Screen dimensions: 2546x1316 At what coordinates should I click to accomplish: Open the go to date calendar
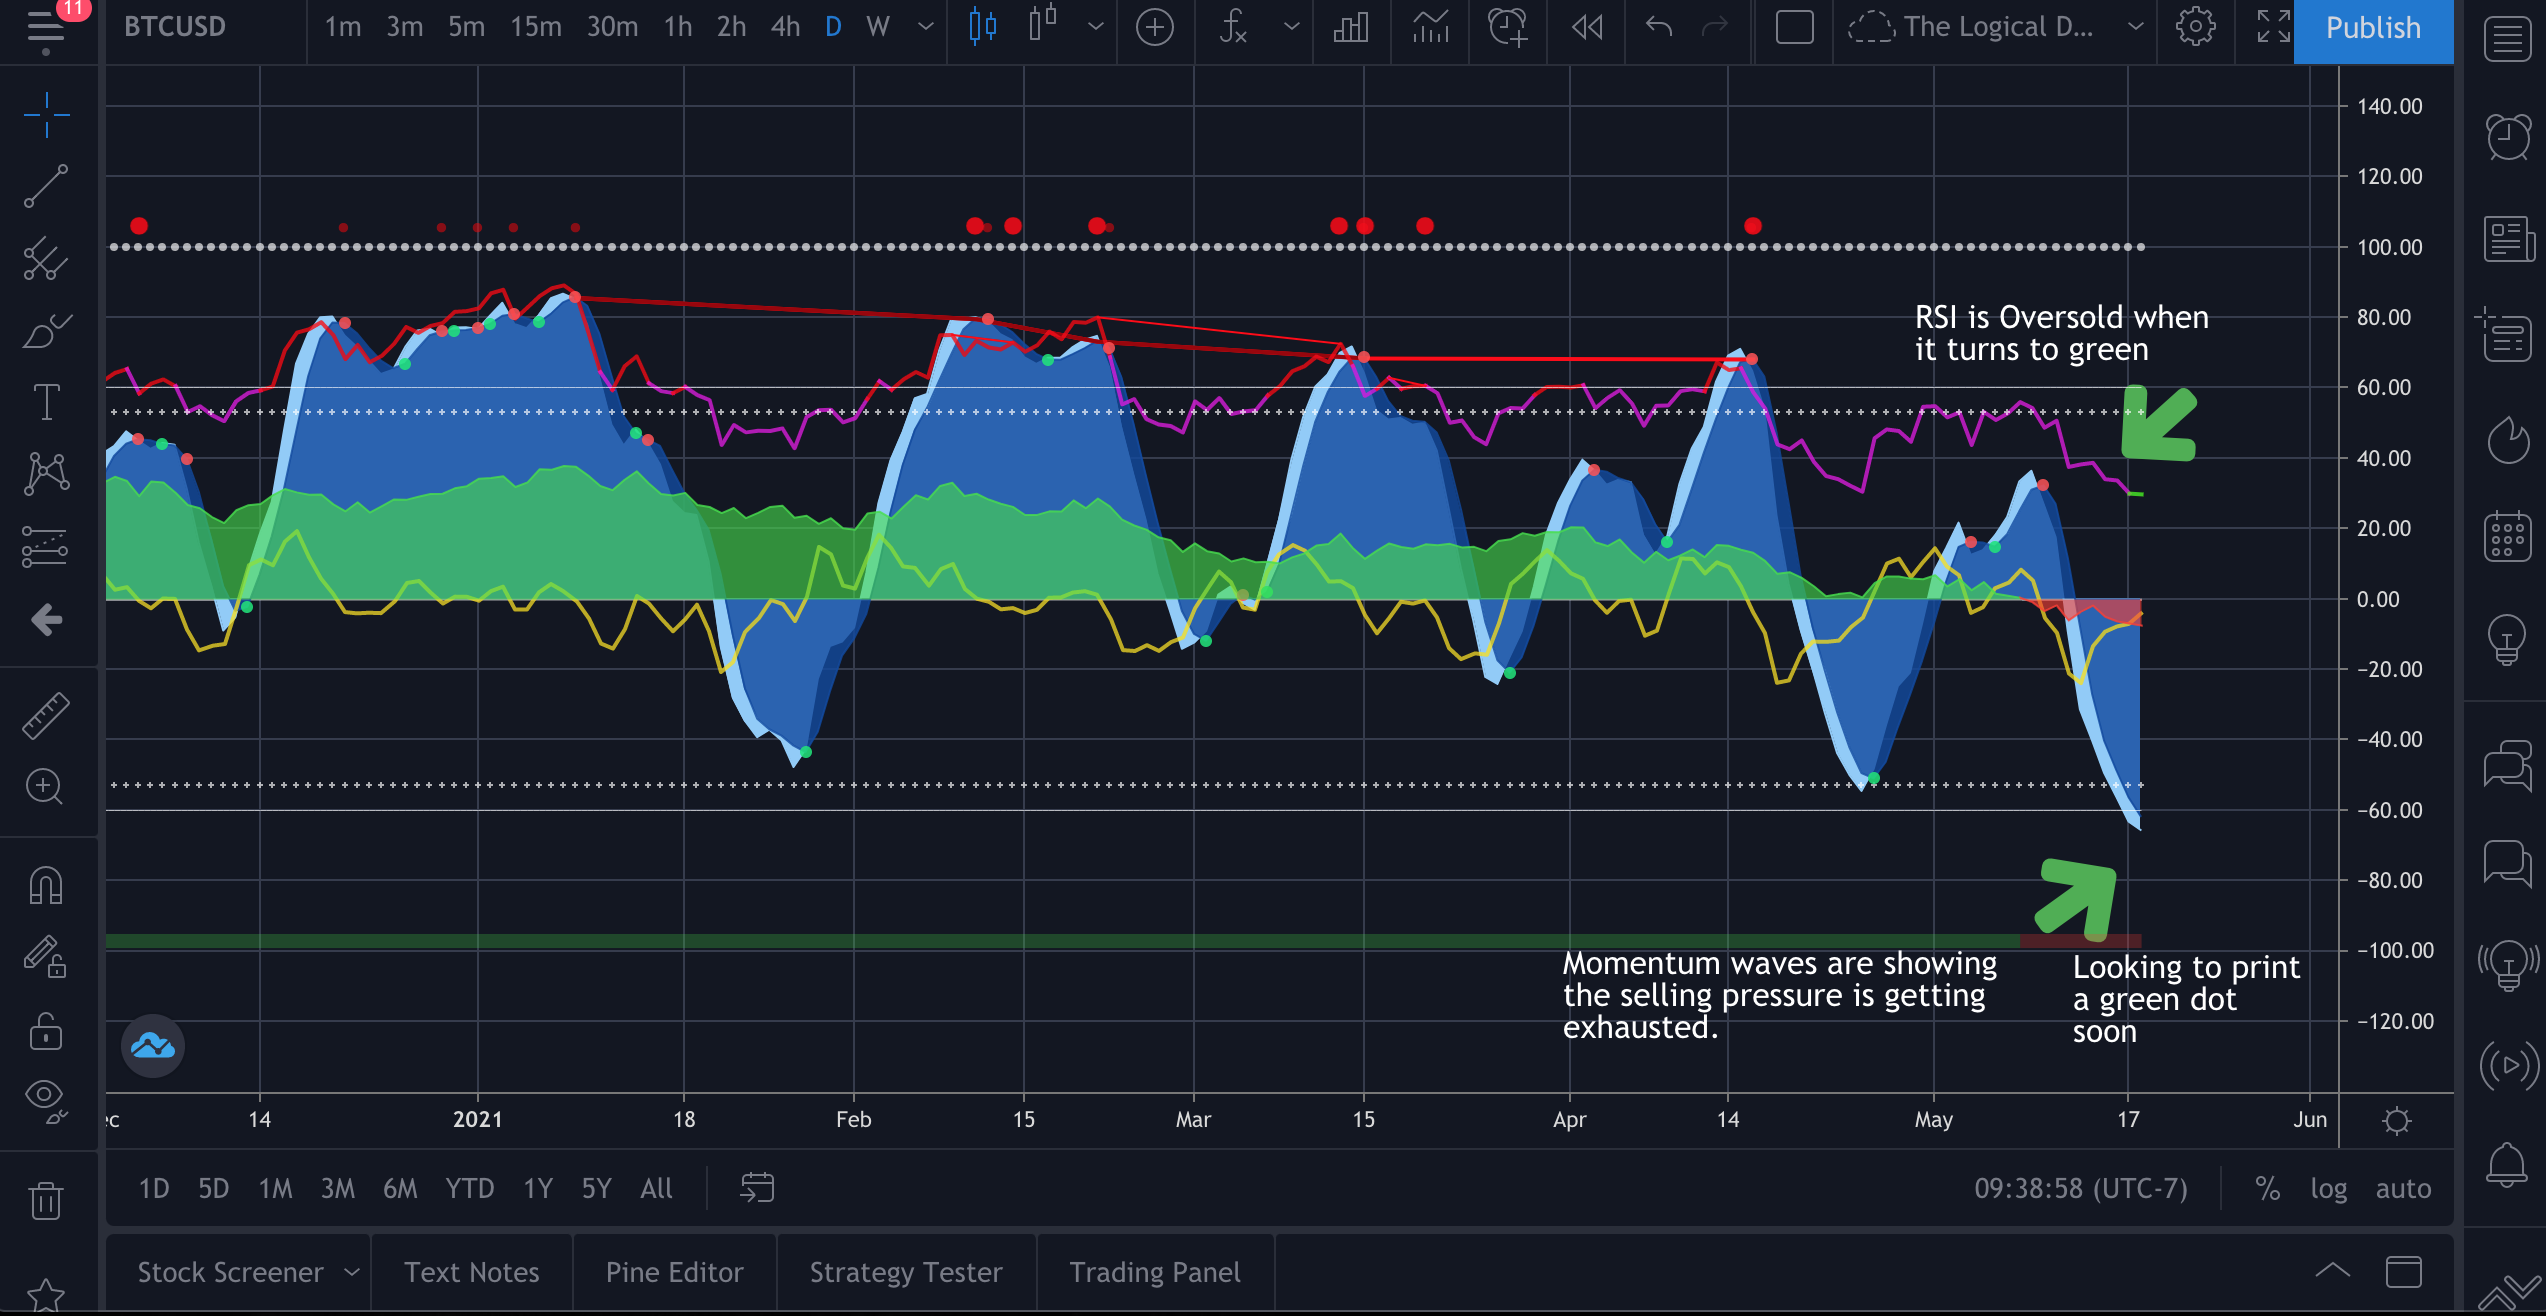coord(757,1188)
